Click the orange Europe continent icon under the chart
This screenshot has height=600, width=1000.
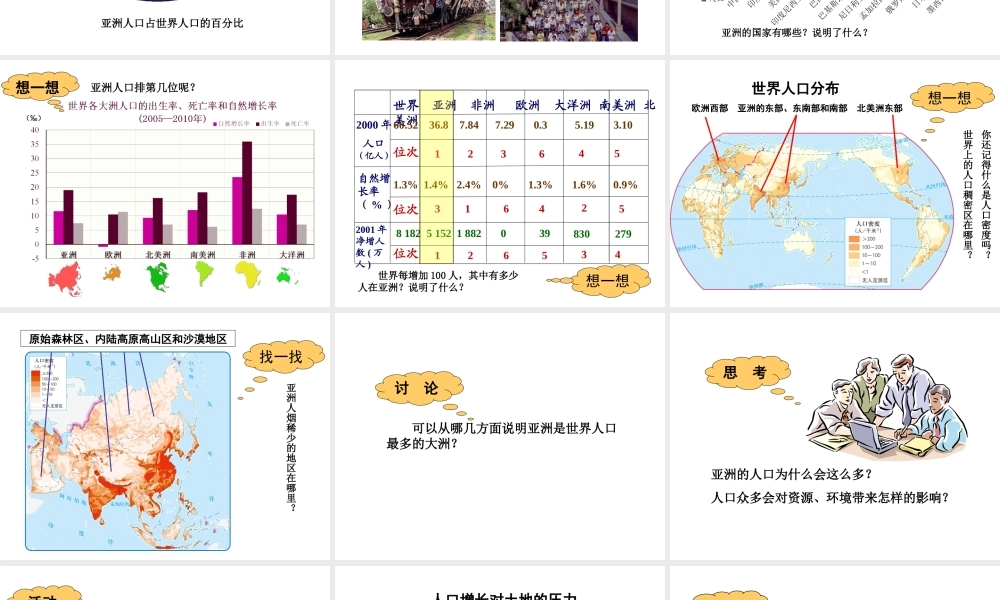[x=112, y=274]
